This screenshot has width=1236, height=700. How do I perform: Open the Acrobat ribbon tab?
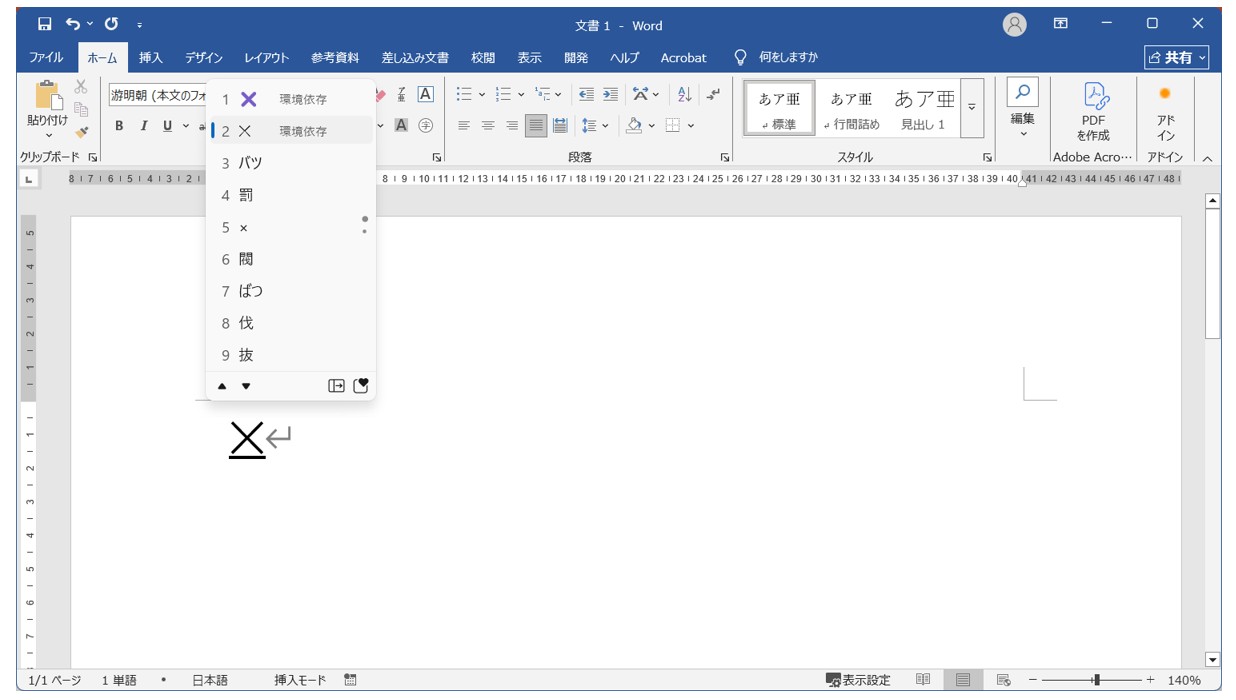[x=683, y=57]
